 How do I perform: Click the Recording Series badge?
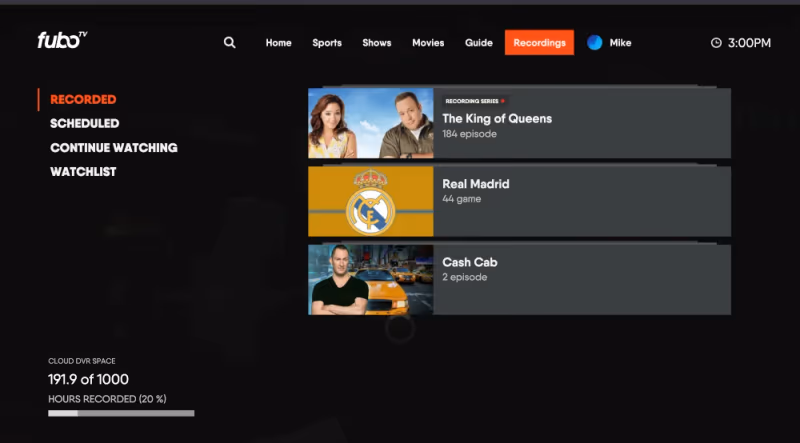[475, 101]
